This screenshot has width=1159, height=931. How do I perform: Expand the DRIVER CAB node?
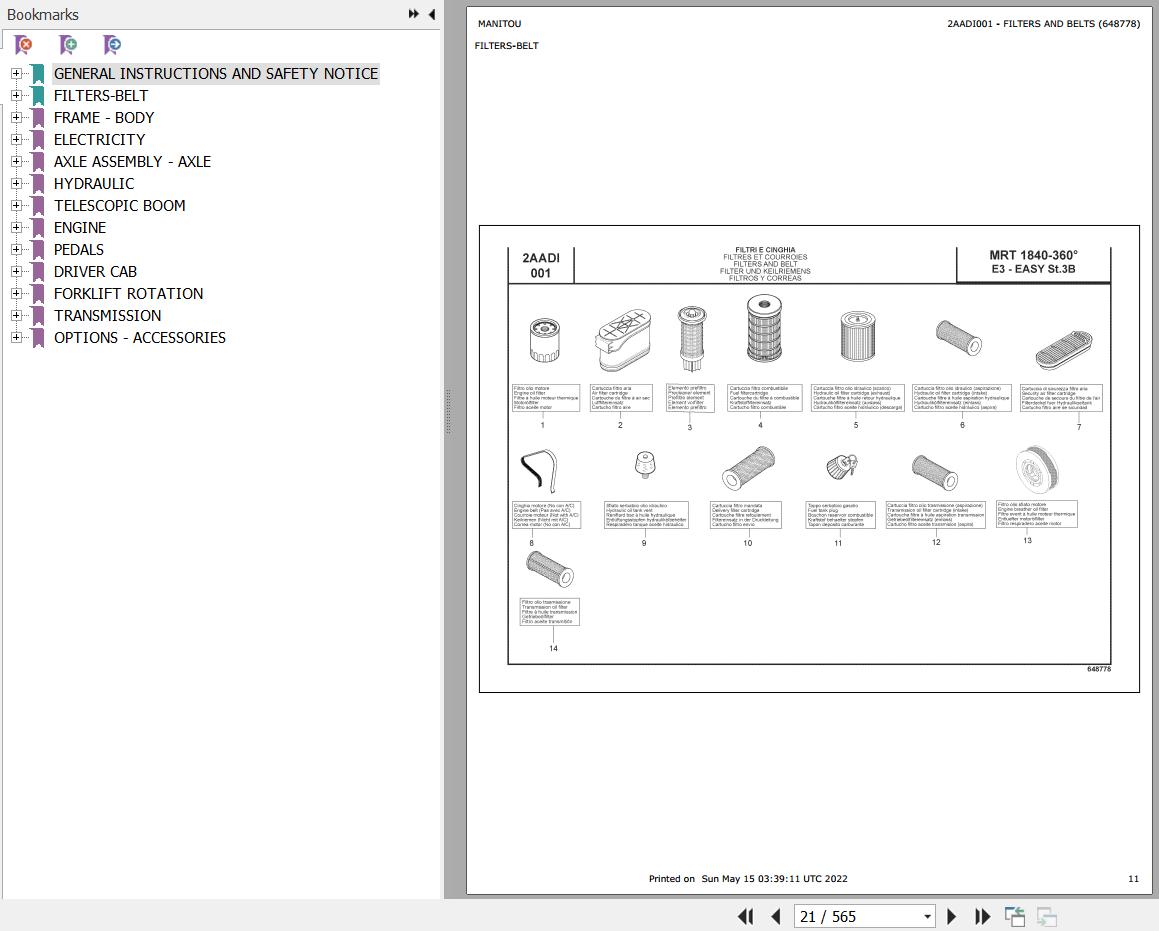[16, 272]
